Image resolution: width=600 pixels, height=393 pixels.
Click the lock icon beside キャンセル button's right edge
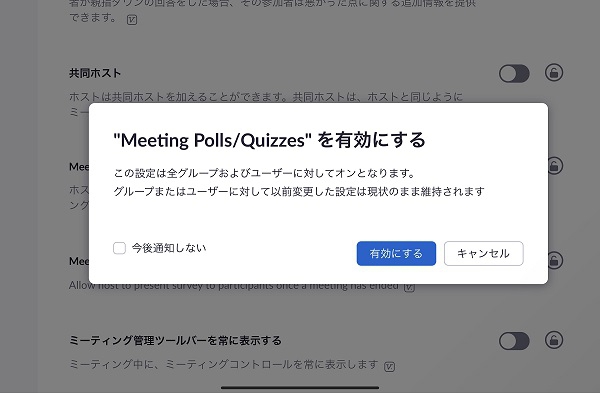(x=554, y=261)
